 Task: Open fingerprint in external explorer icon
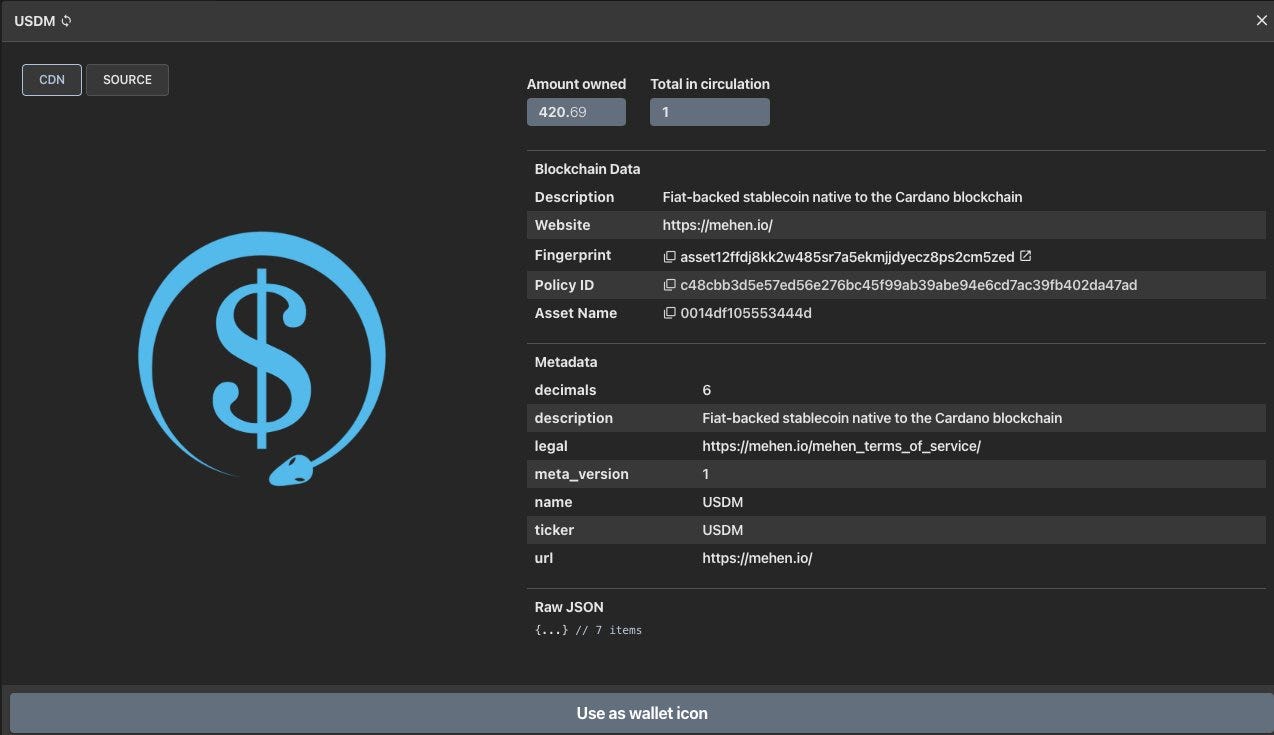click(1025, 256)
